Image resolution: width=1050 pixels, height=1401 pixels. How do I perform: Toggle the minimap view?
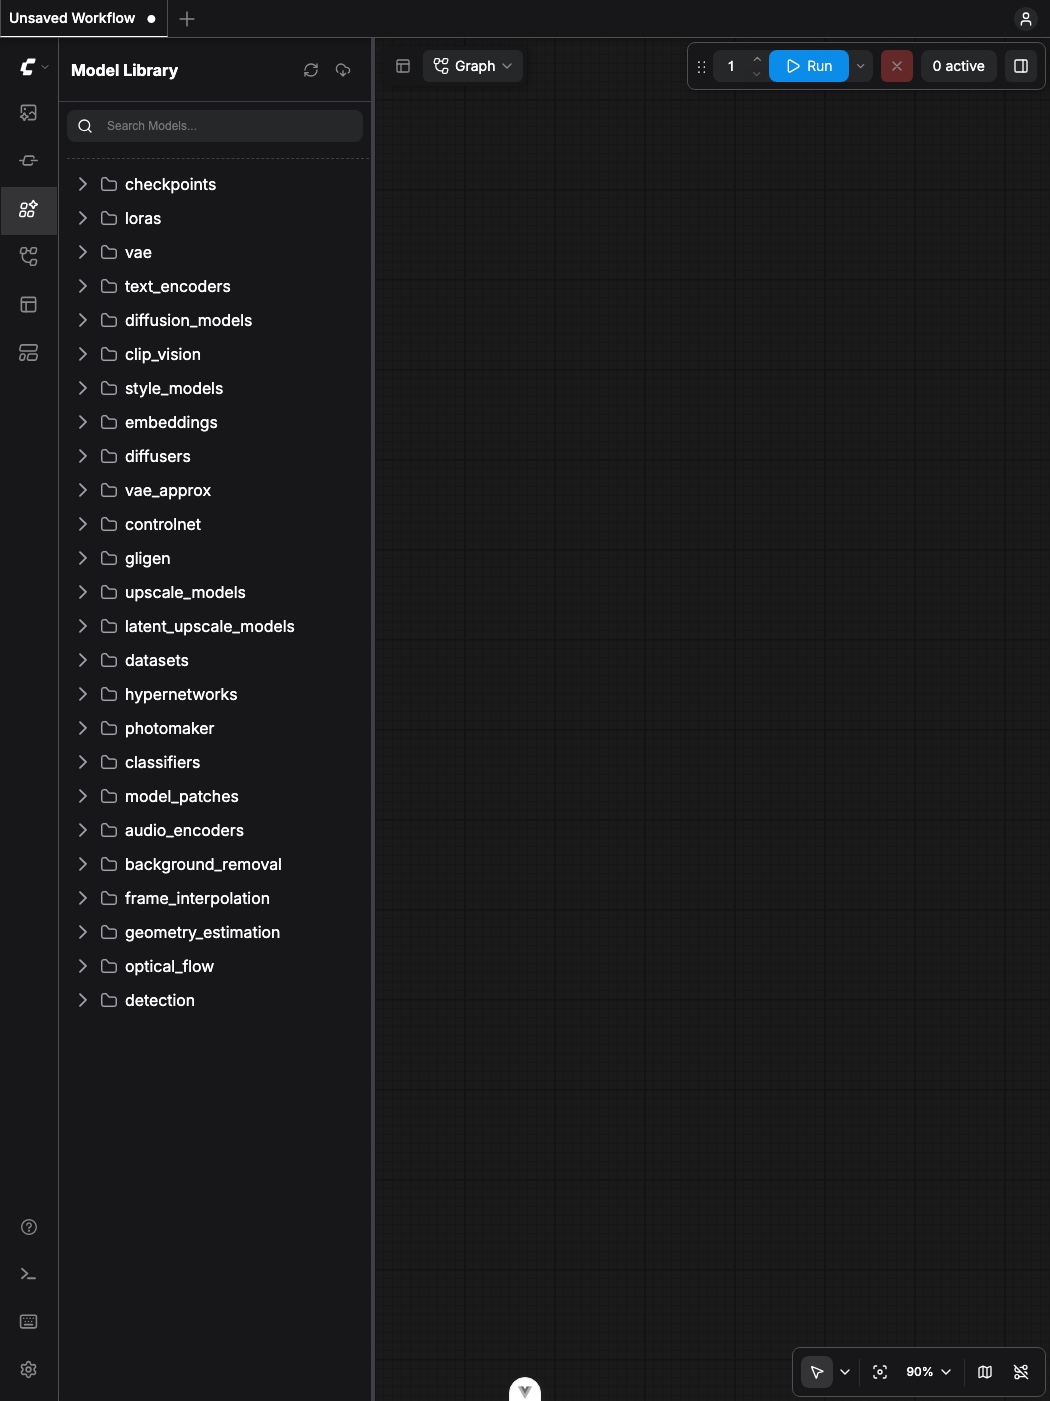click(x=985, y=1372)
